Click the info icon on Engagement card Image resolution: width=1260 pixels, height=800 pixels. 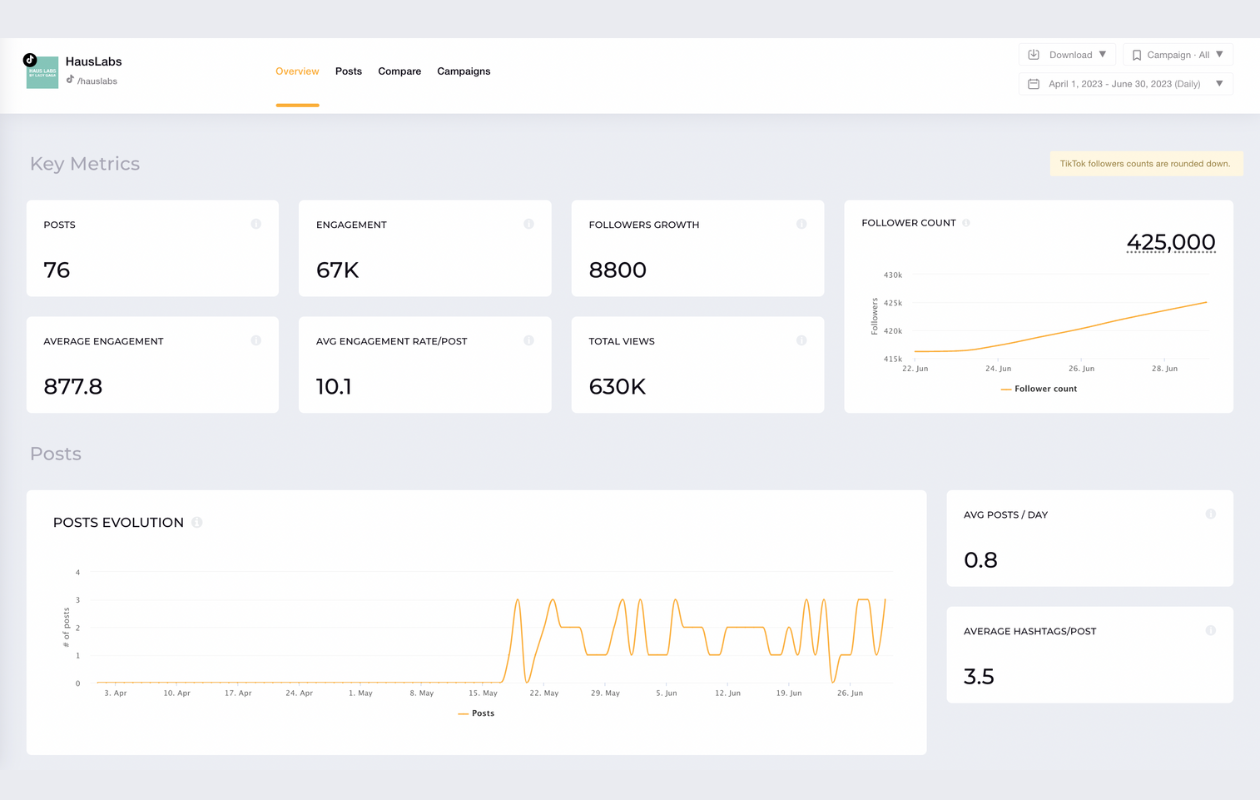[528, 224]
